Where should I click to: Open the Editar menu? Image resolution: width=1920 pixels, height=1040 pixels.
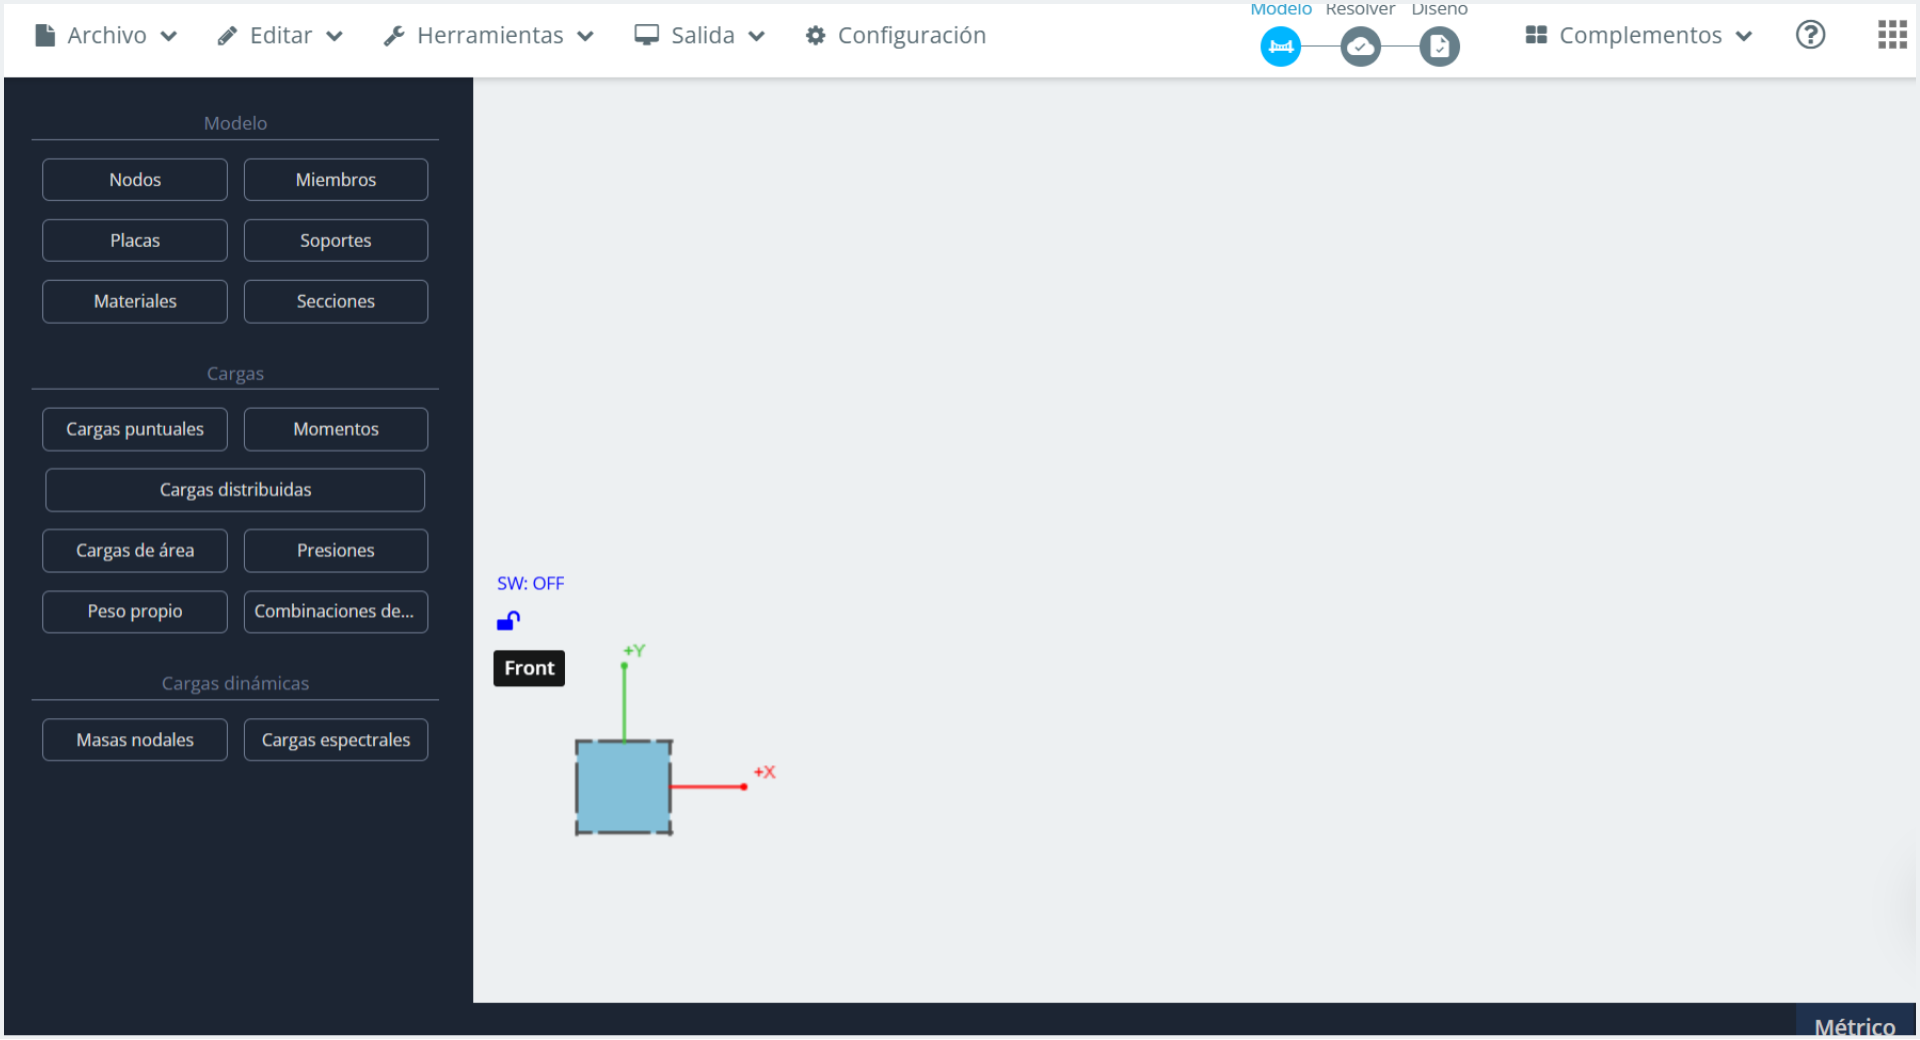[280, 36]
